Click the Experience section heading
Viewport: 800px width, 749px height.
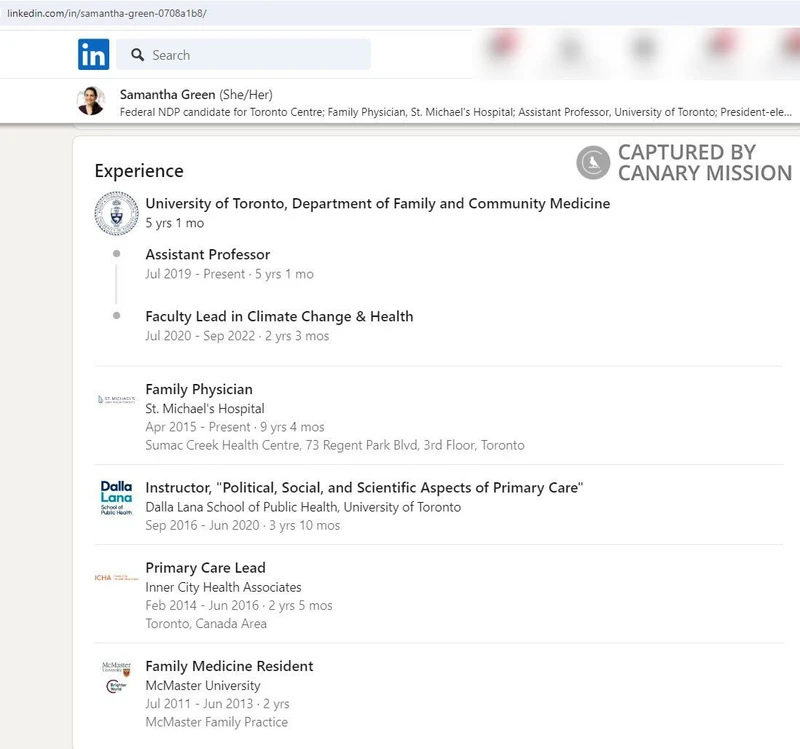pos(139,171)
